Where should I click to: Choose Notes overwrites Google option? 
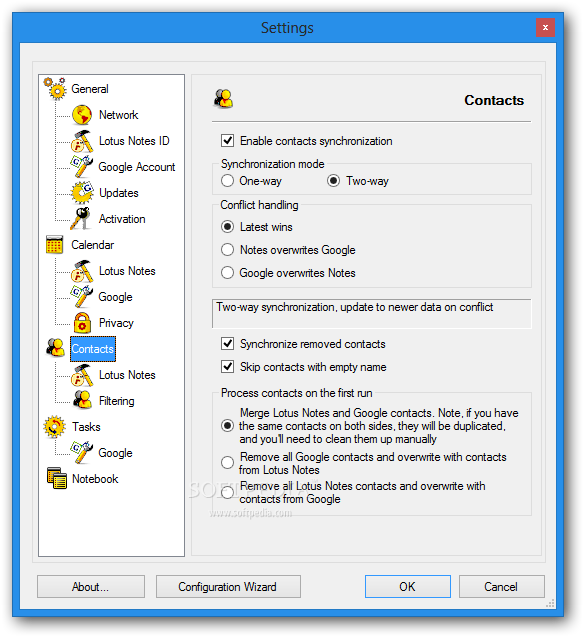pyautogui.click(x=227, y=249)
